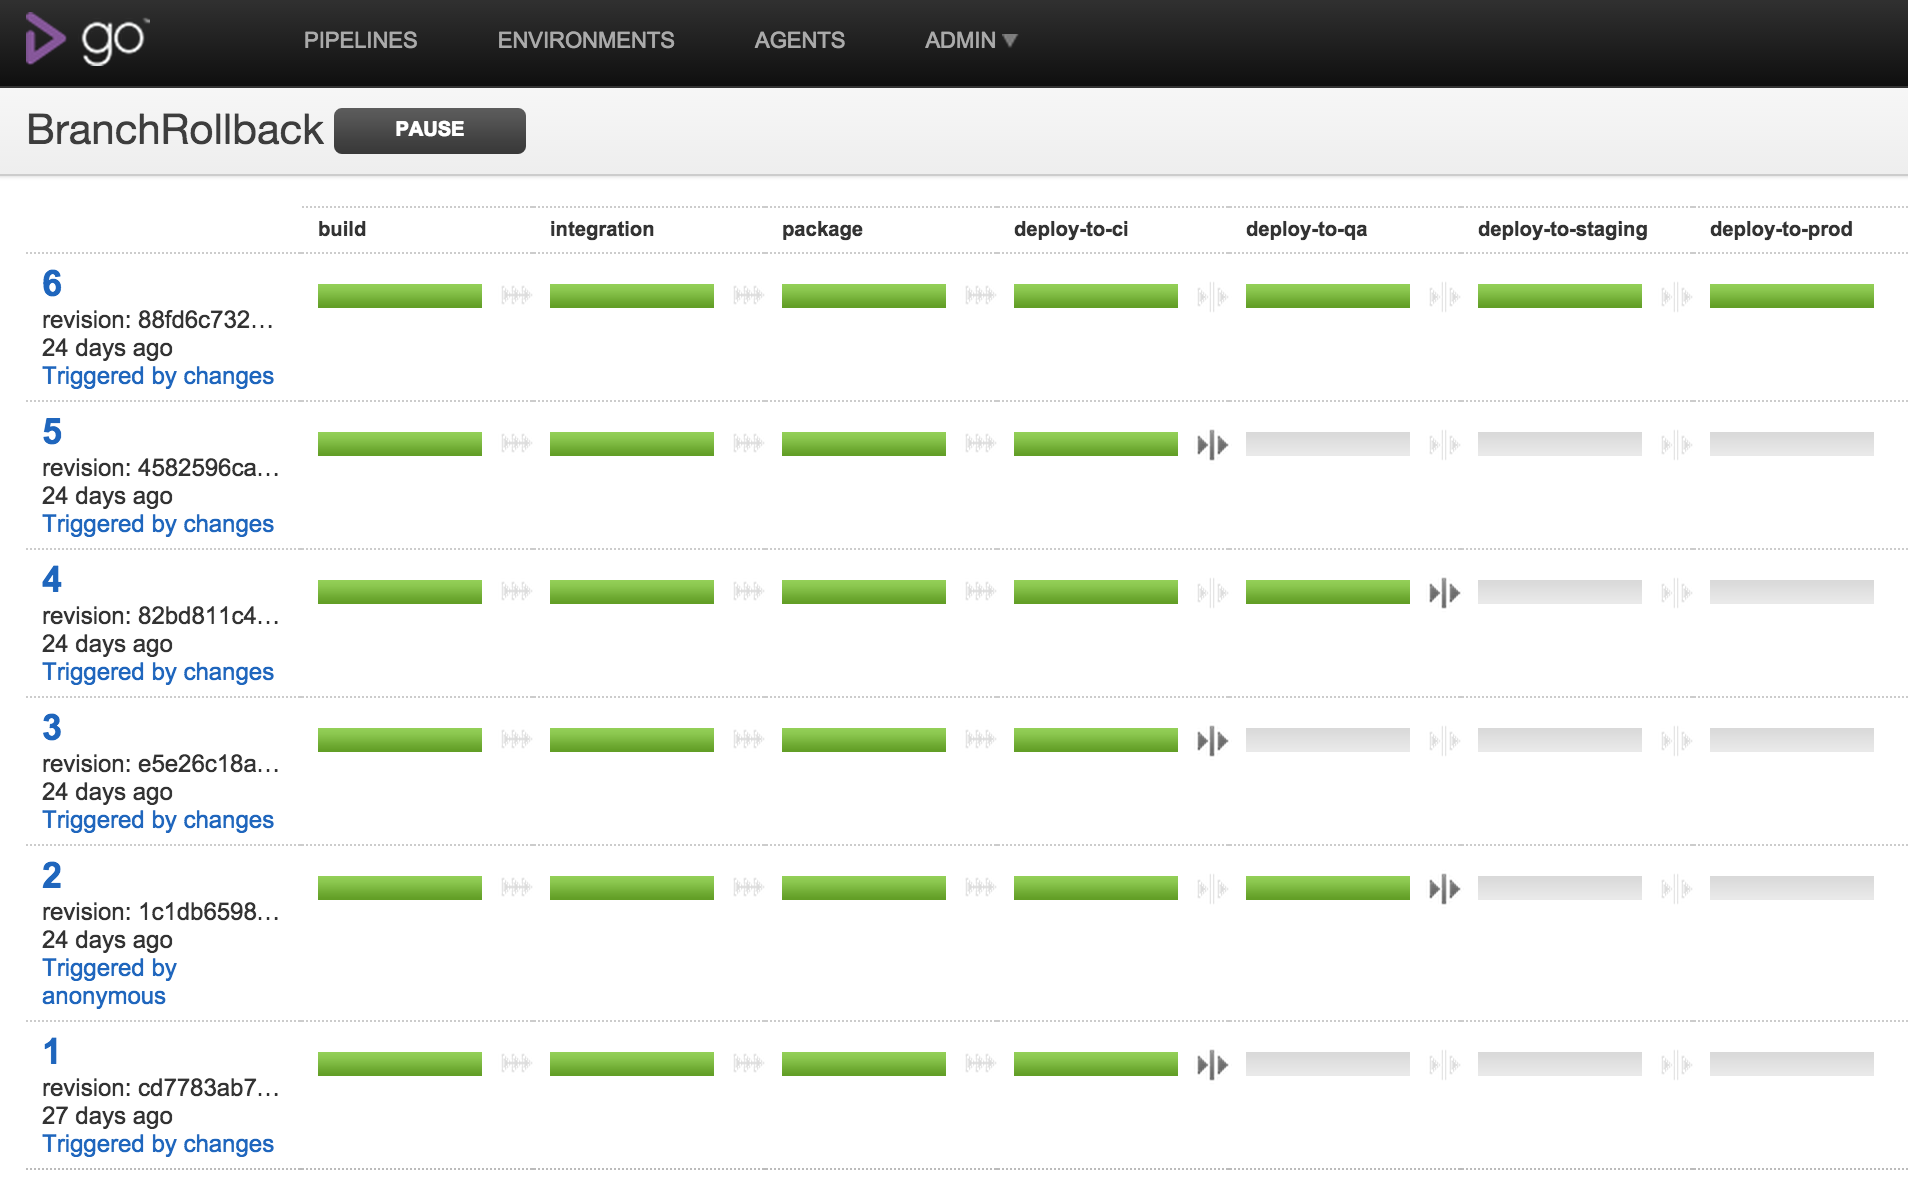Open the Admin dropdown menu
1908x1178 pixels.
pos(969,40)
